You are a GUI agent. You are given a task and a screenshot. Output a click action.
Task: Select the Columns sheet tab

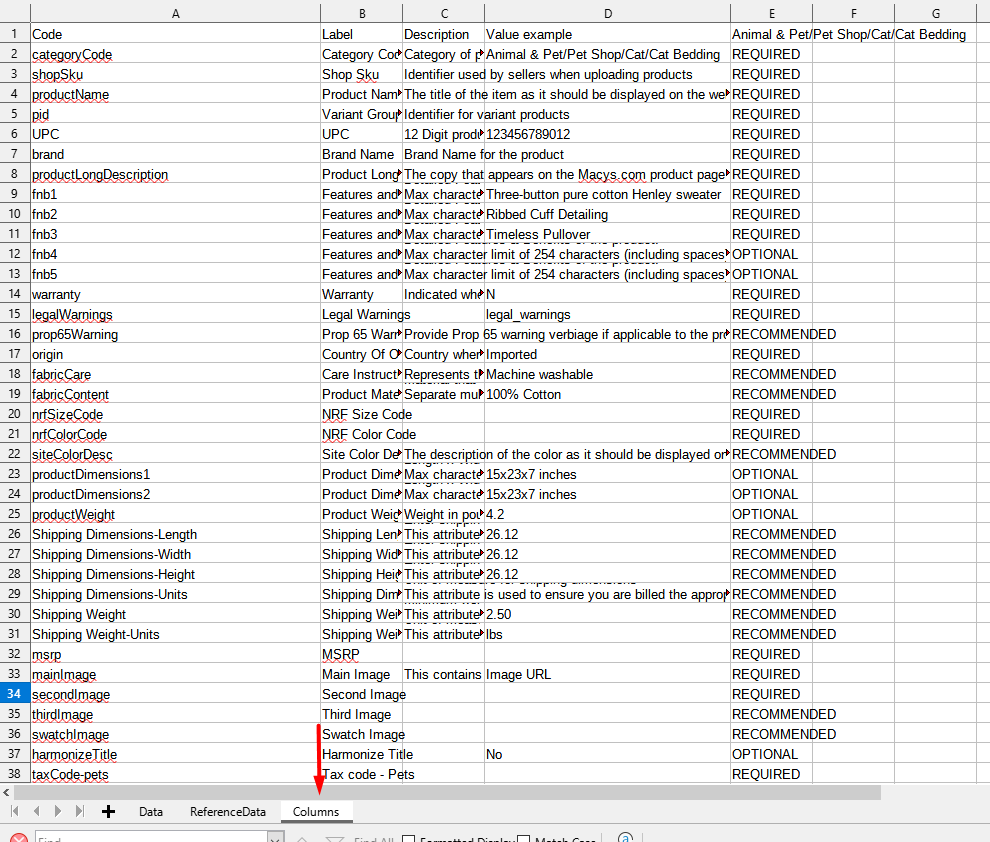coord(316,812)
